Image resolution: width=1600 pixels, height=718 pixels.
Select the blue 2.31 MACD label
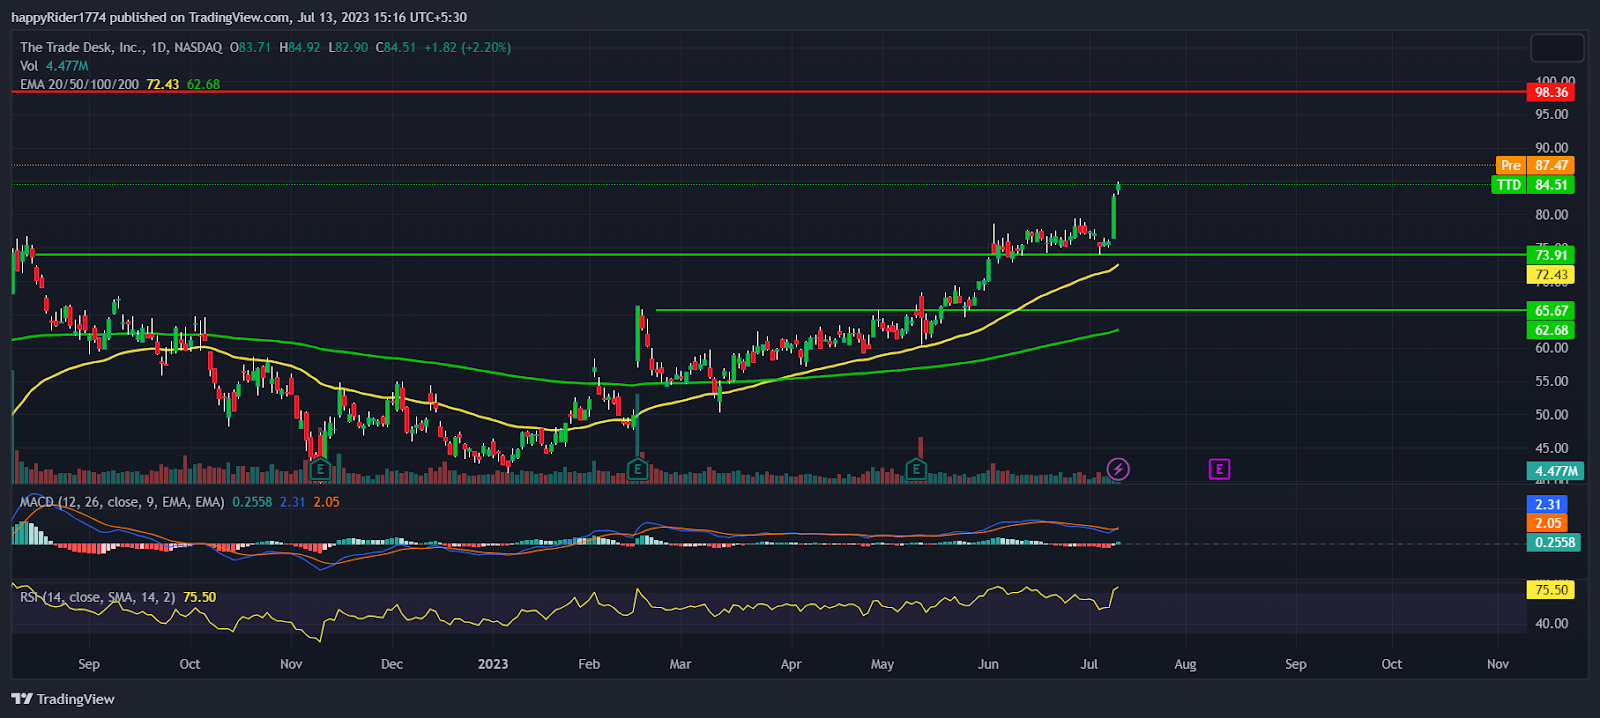[1547, 505]
